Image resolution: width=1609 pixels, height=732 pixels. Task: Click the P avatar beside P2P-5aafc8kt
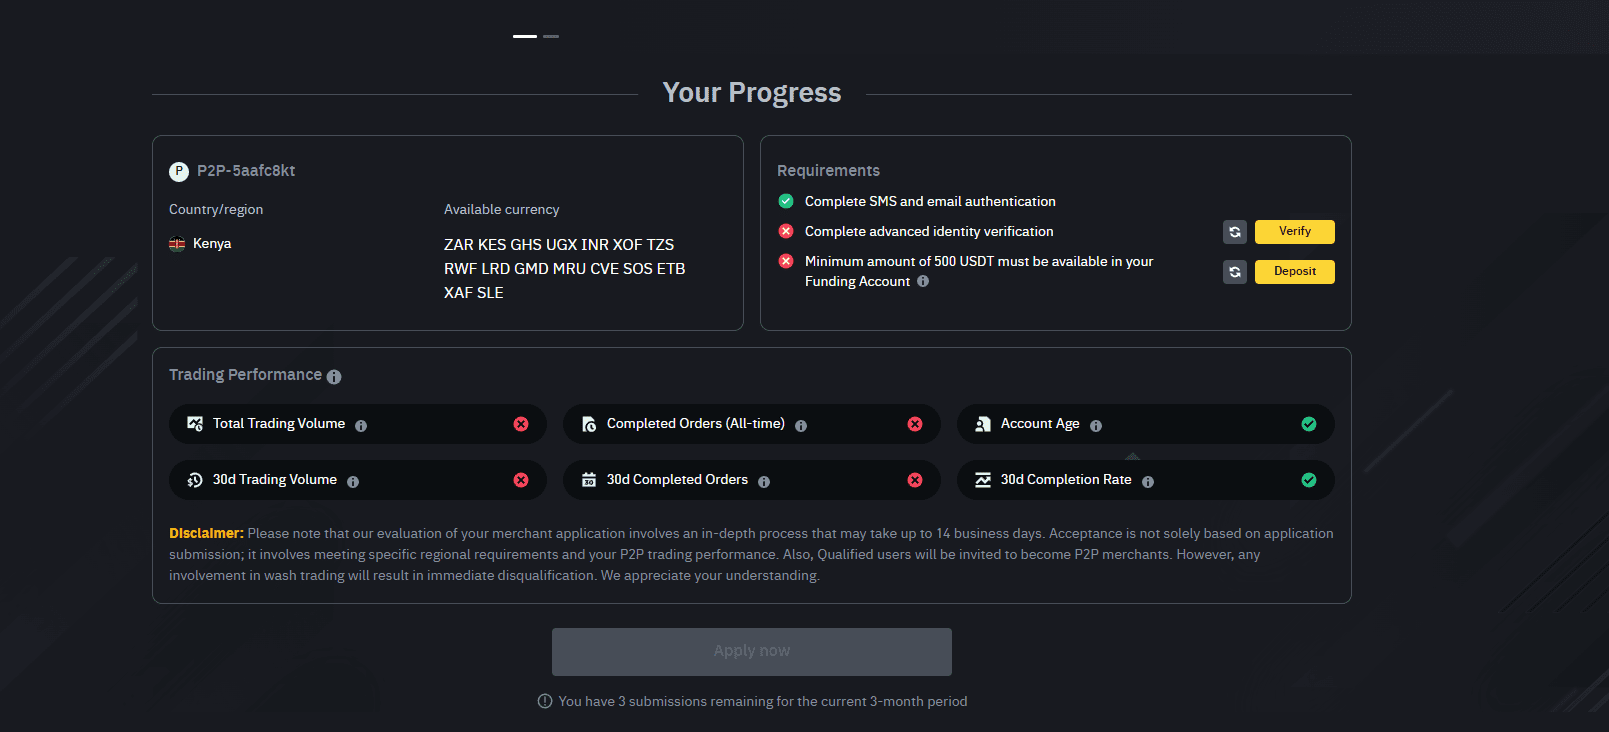tap(179, 171)
